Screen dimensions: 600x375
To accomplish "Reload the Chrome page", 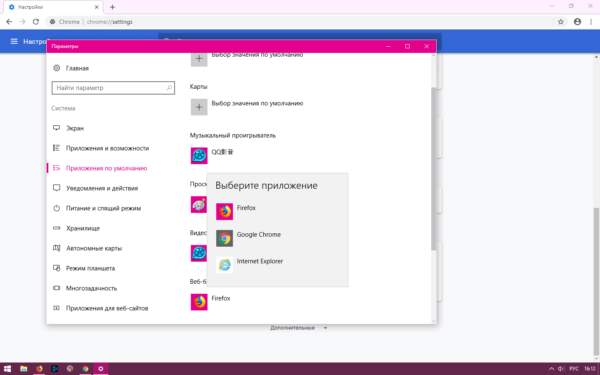I will (36, 22).
